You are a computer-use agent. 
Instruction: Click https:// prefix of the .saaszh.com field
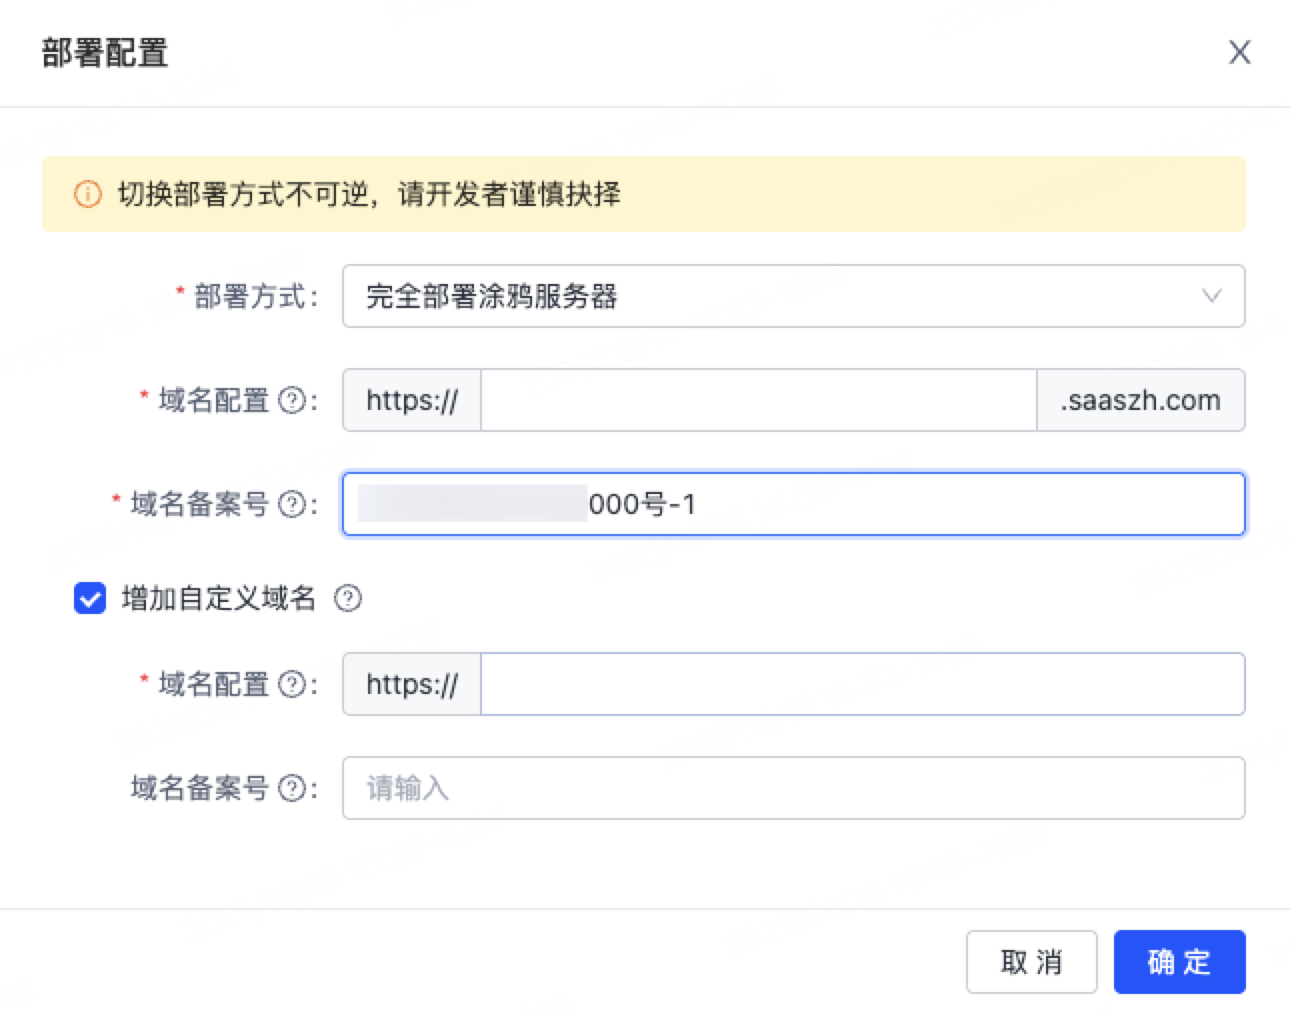point(412,400)
